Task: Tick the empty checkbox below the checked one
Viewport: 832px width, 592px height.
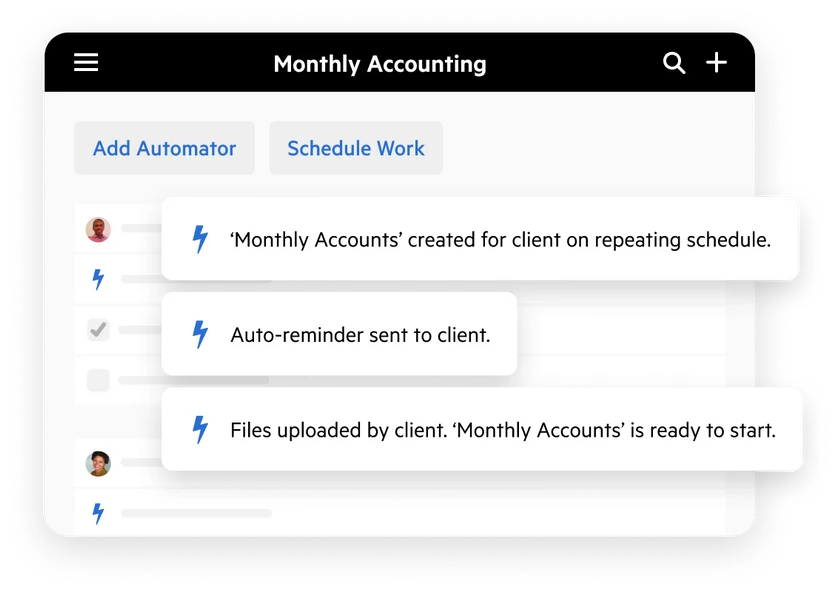Action: point(98,380)
